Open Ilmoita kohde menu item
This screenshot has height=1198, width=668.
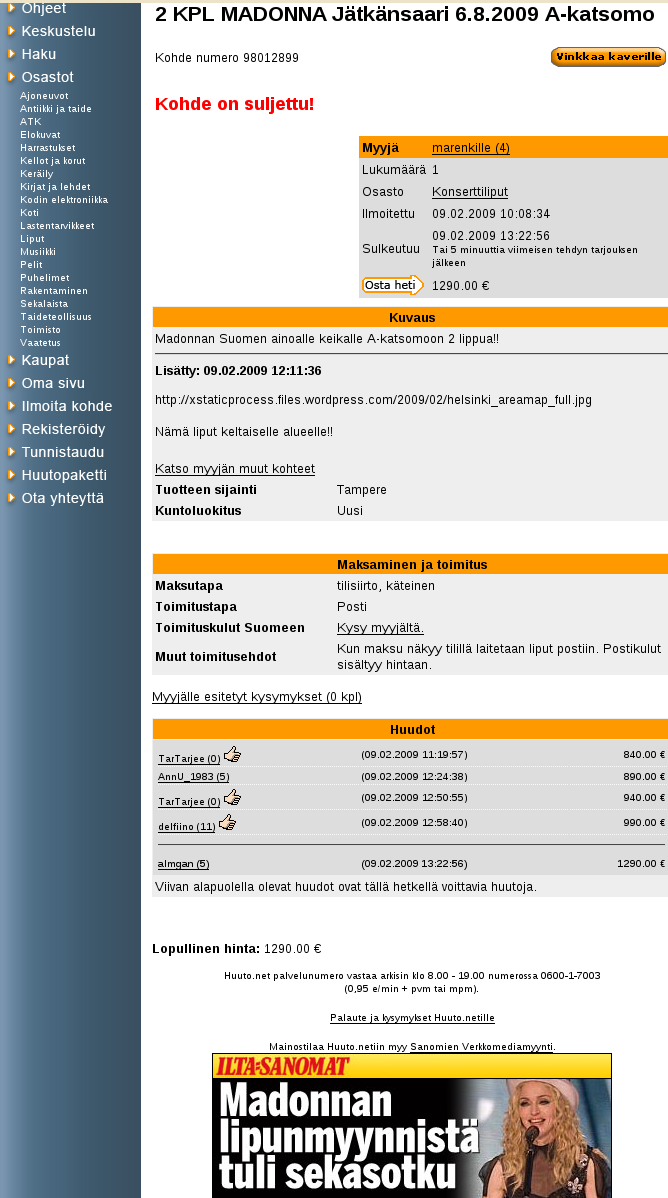(66, 406)
